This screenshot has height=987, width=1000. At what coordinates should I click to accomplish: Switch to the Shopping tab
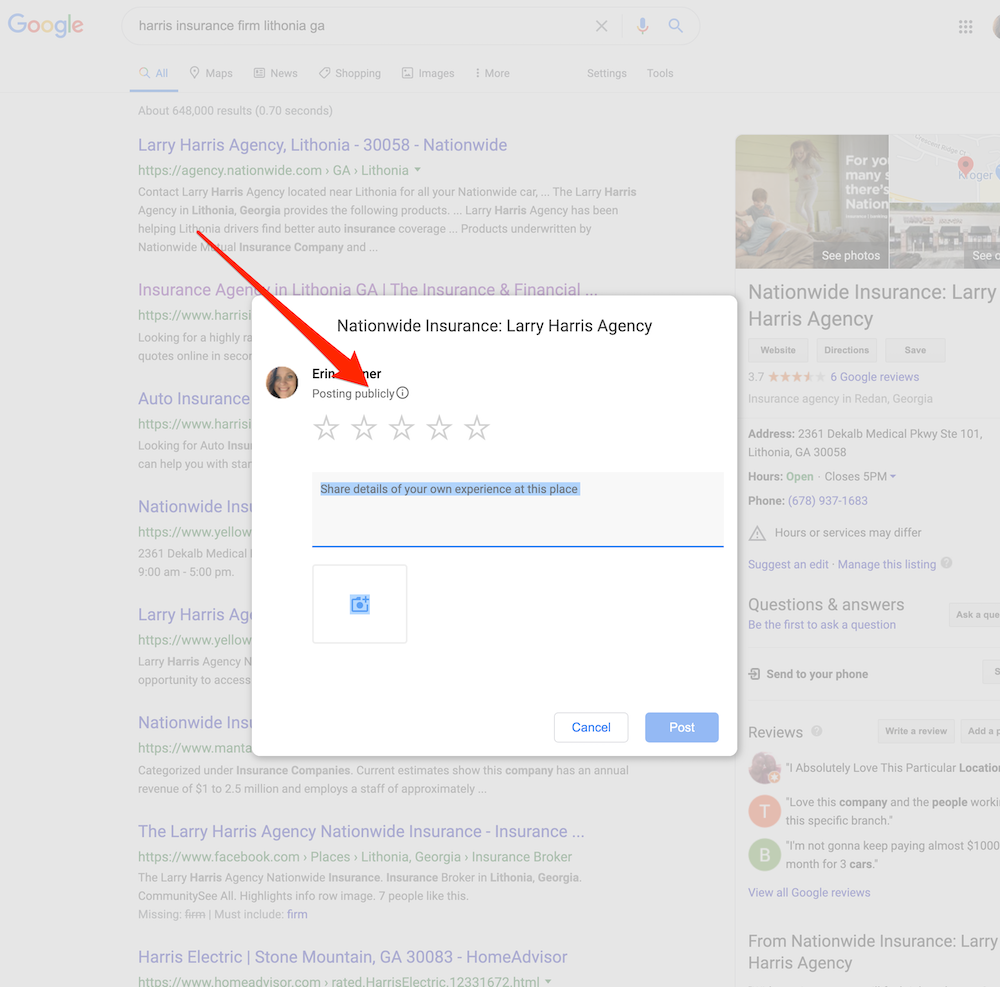pos(349,73)
